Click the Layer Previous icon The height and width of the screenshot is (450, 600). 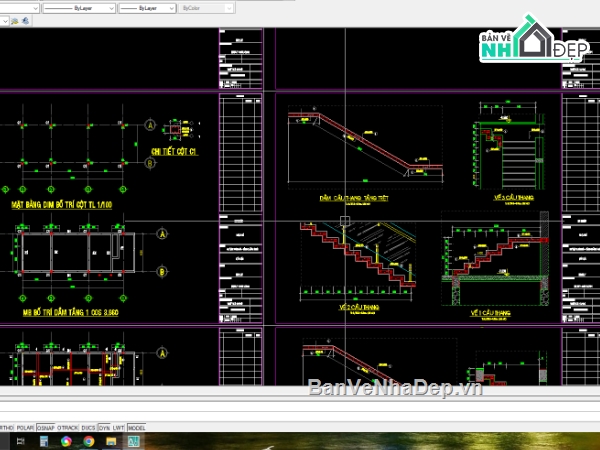coord(26,21)
